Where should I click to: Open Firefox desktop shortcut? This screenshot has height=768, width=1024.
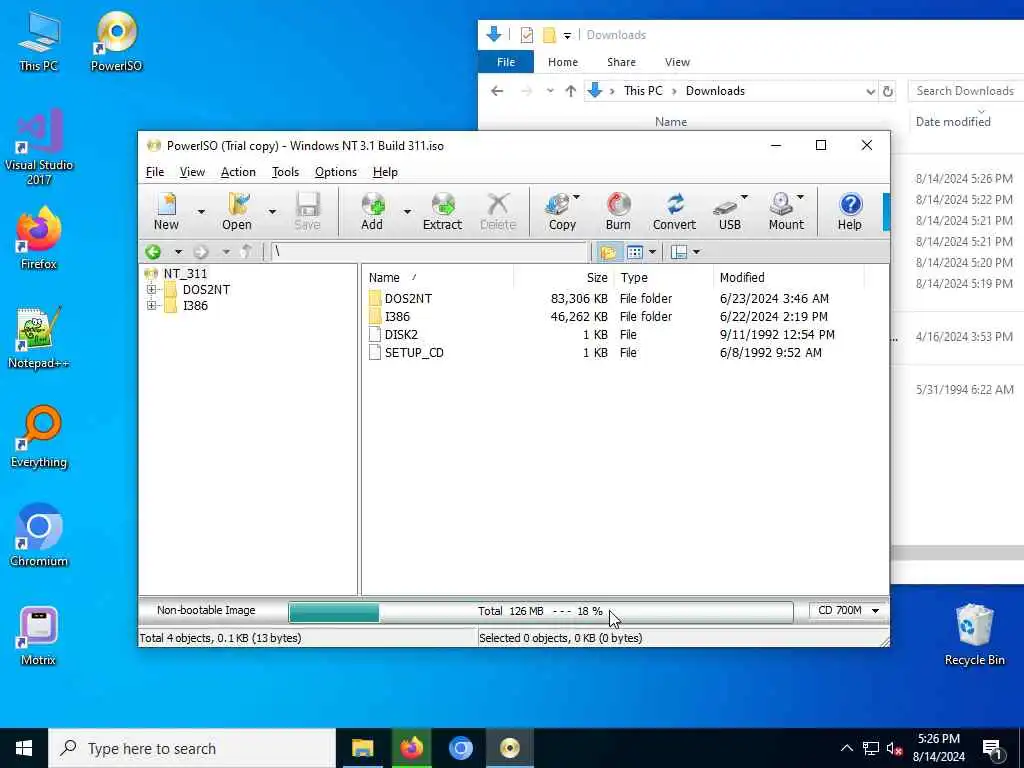pyautogui.click(x=39, y=238)
